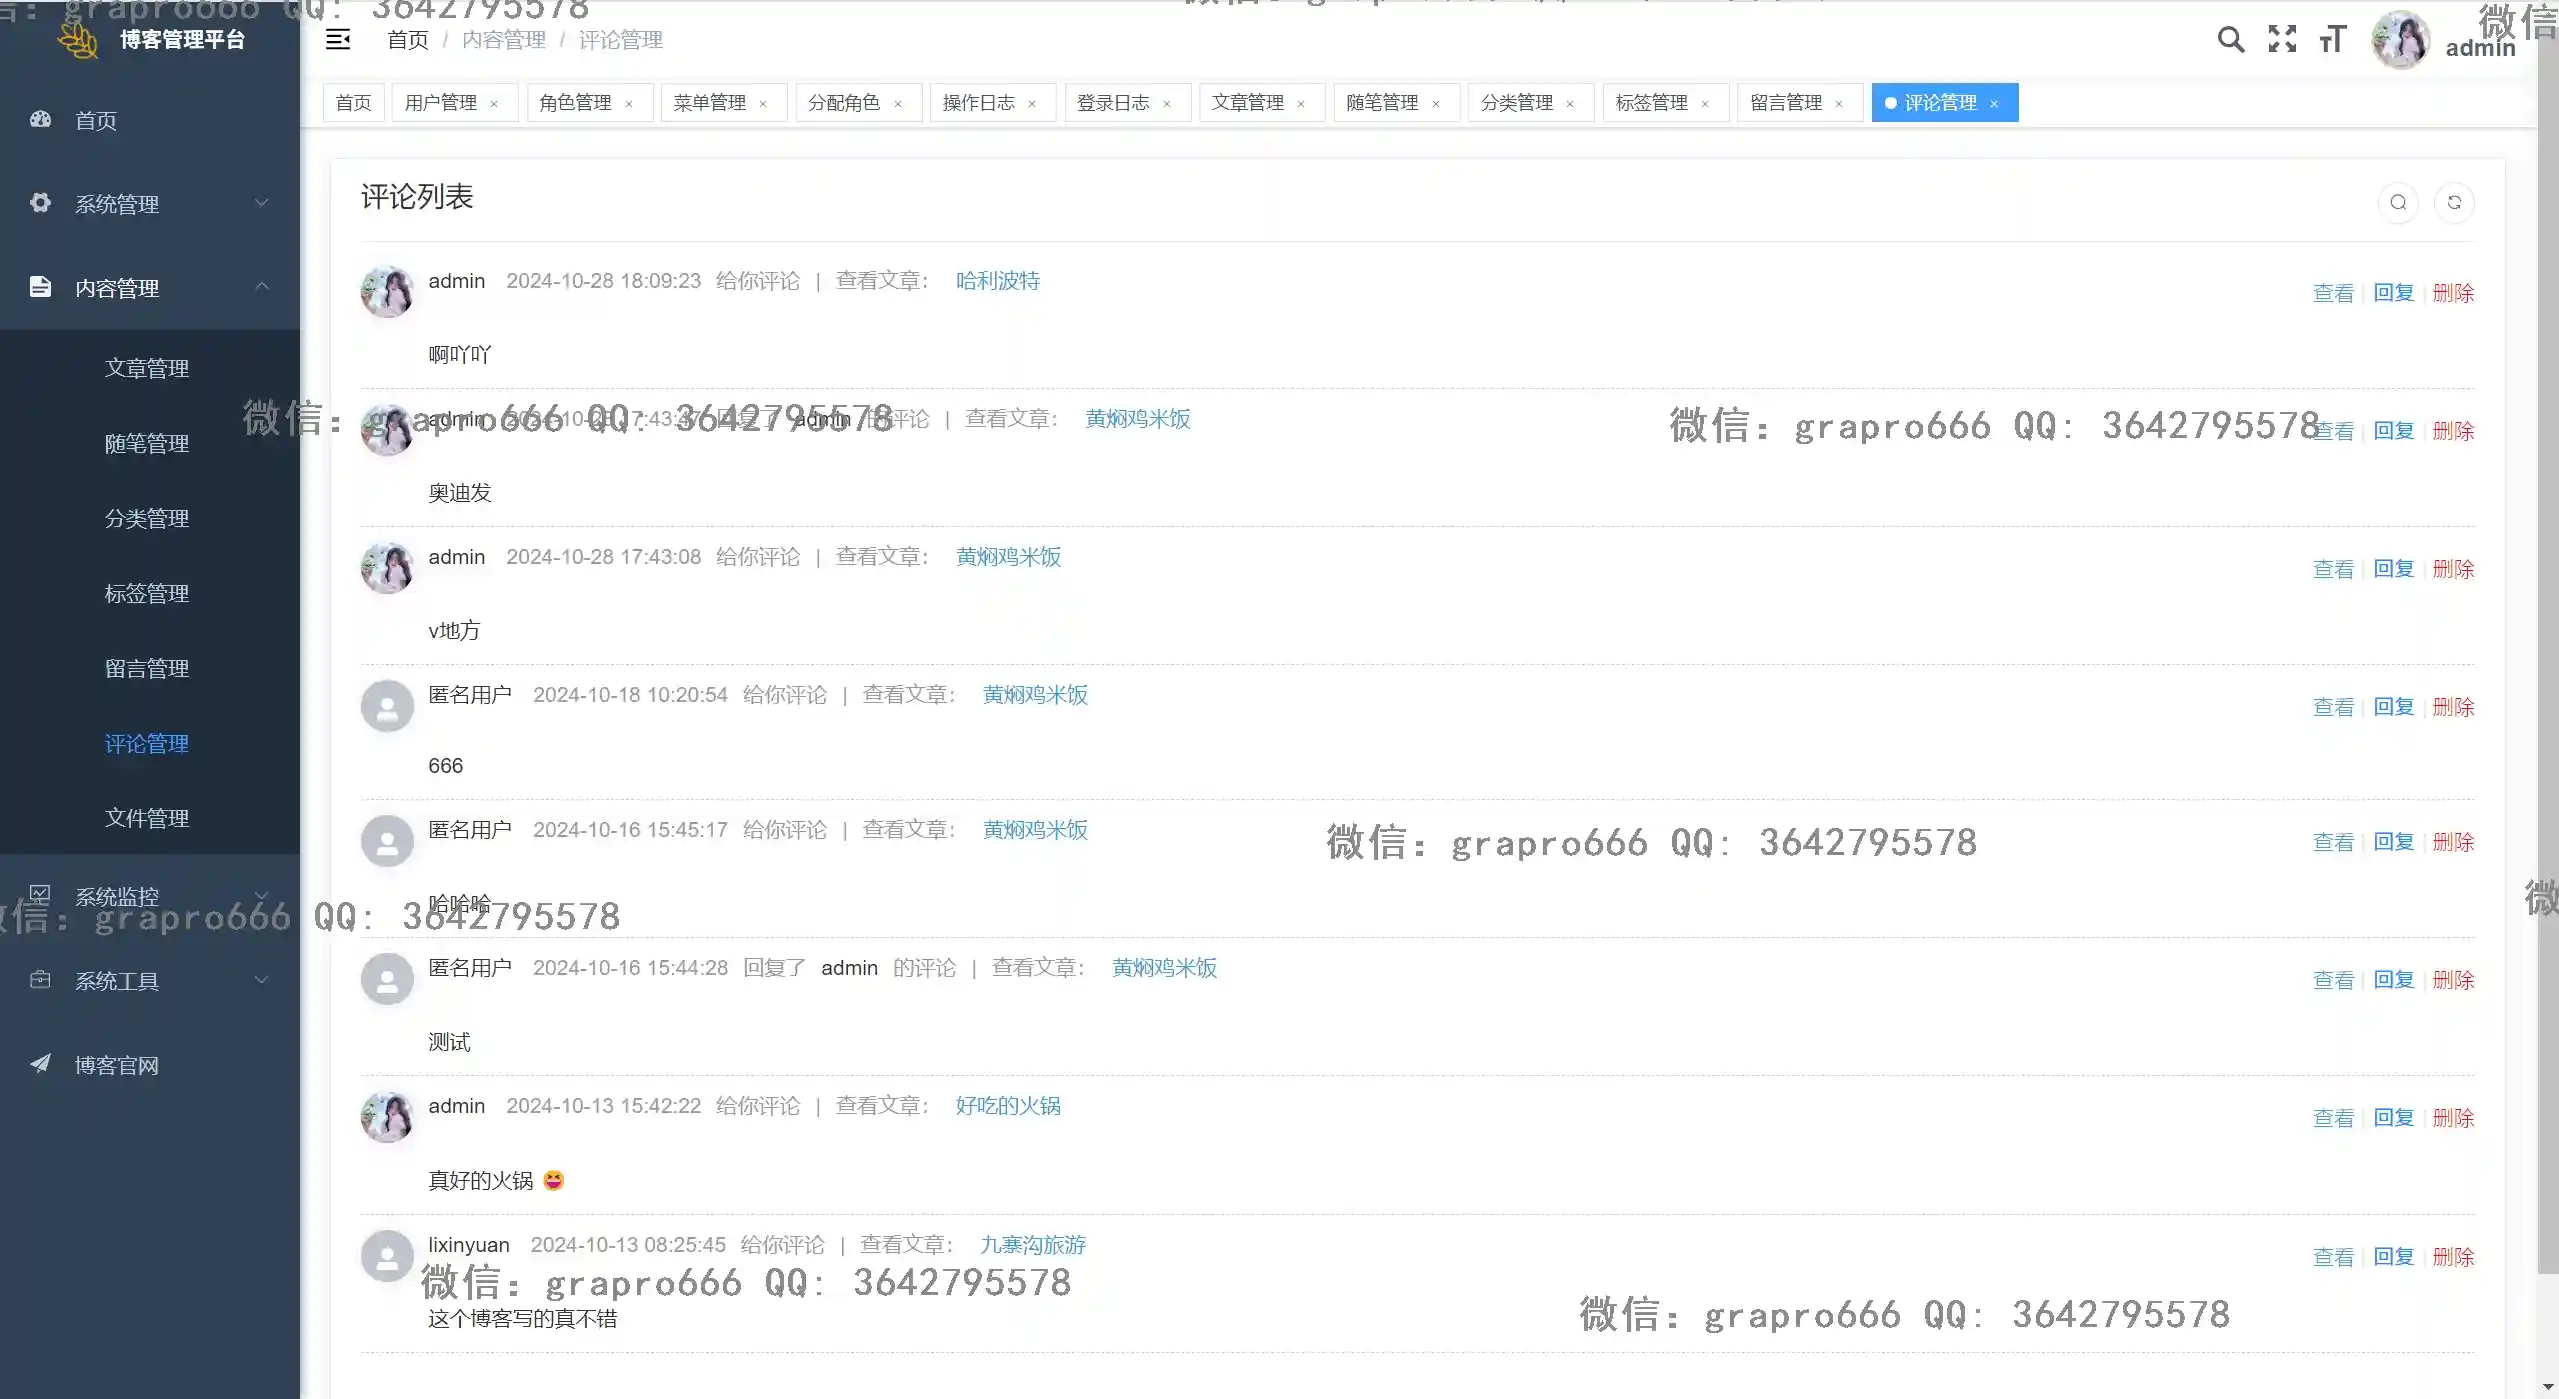Open 博客官网 from the sidebar

point(117,1065)
